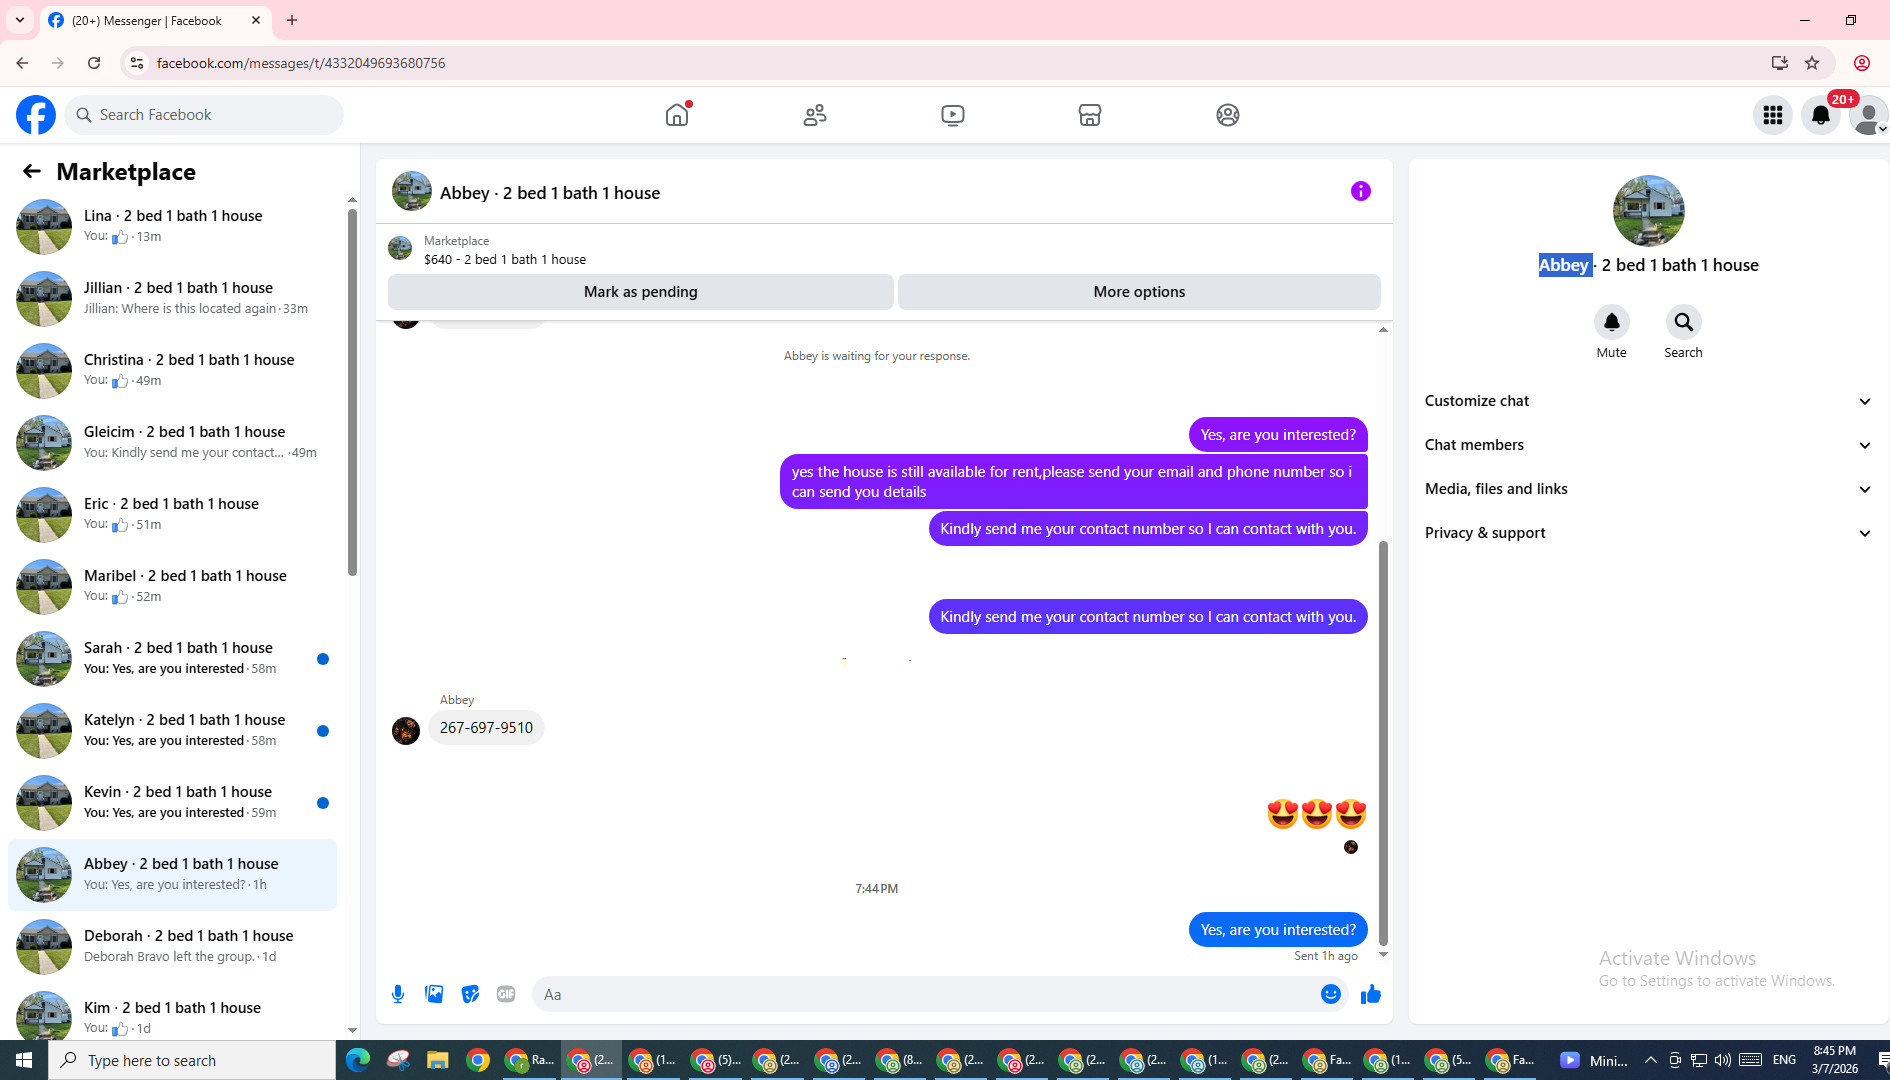Send a voice clip with the microphone

[398, 994]
